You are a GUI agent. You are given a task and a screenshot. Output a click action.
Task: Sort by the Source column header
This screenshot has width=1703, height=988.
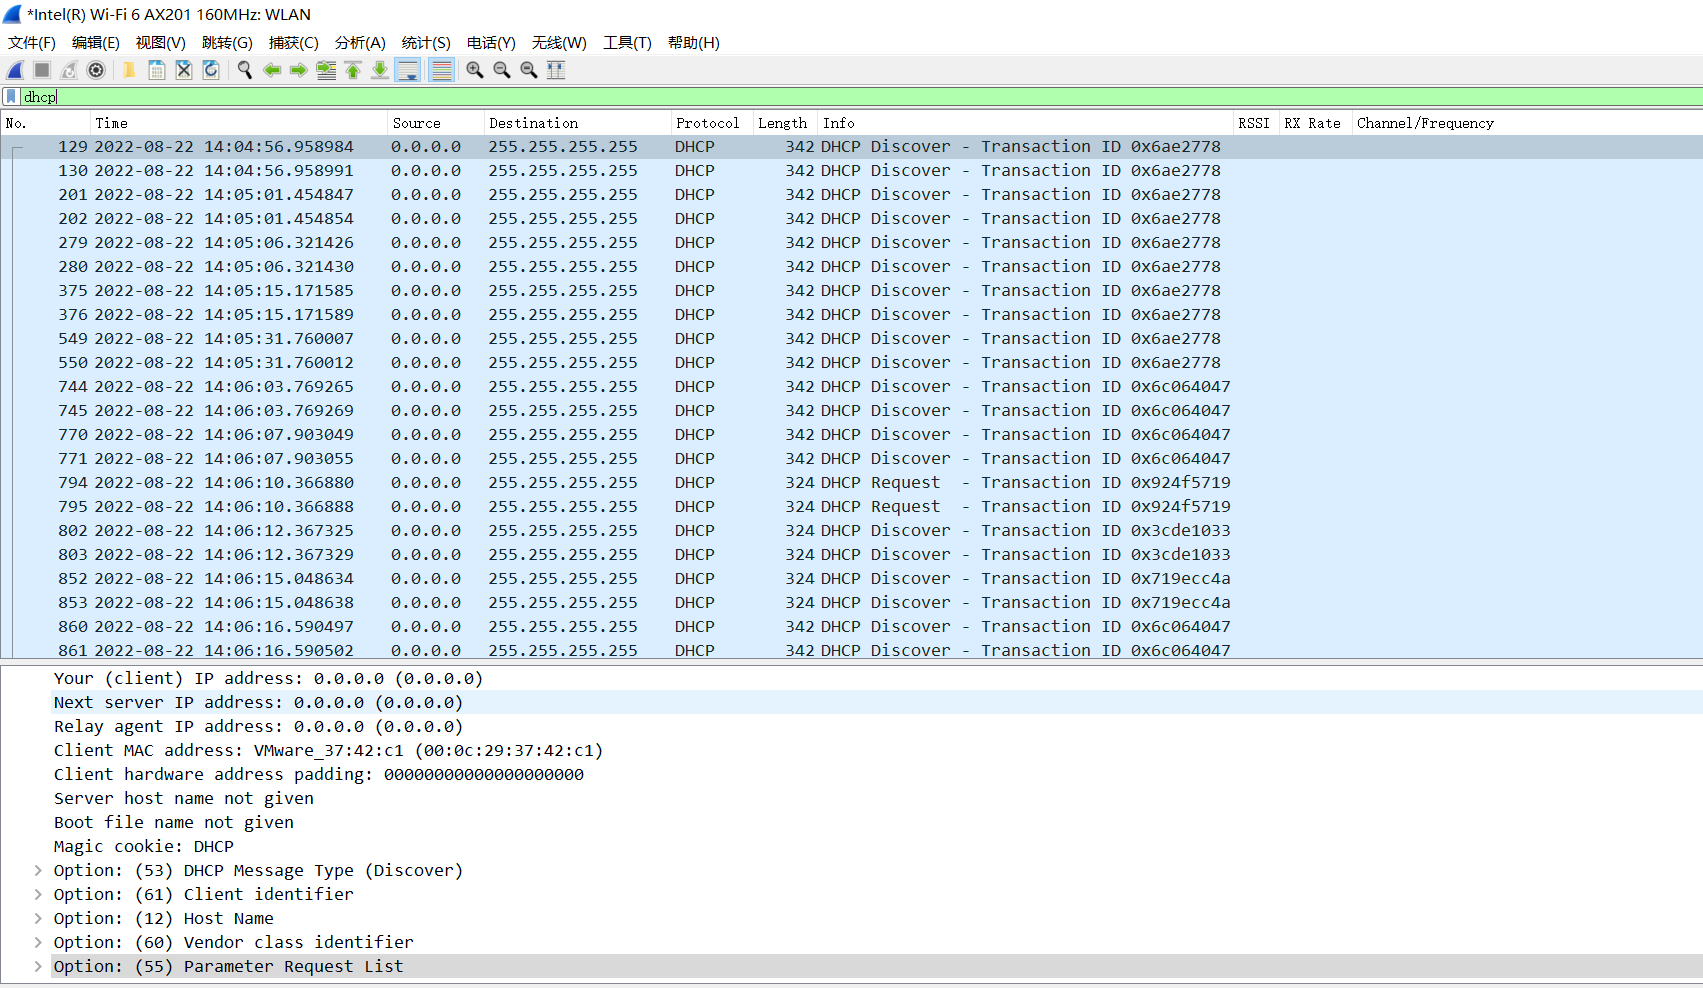pos(416,123)
